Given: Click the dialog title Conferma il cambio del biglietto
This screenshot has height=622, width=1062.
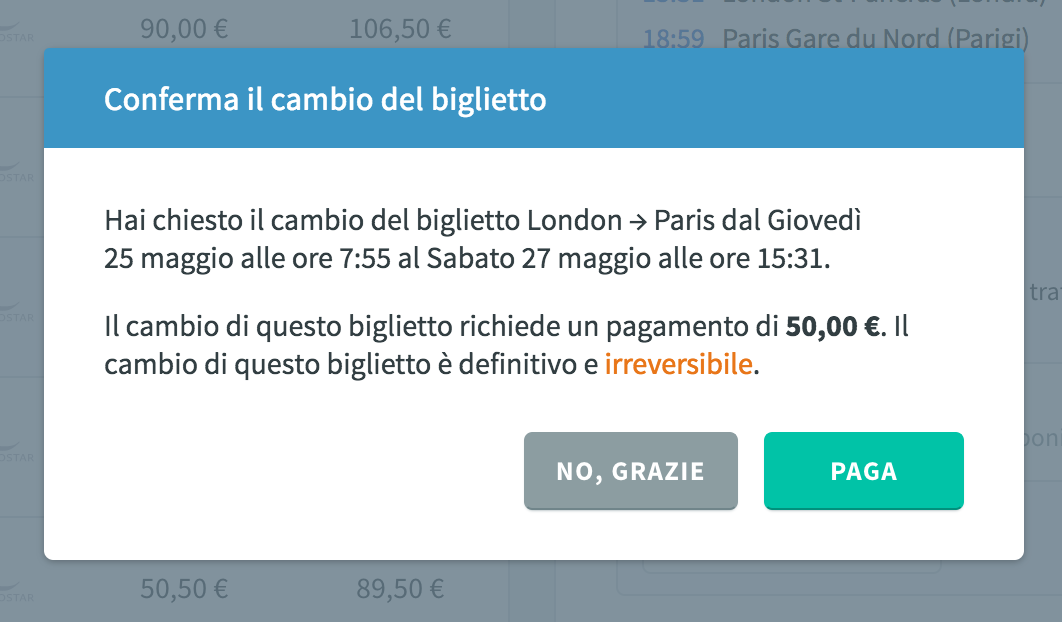Looking at the screenshot, I should pos(325,100).
